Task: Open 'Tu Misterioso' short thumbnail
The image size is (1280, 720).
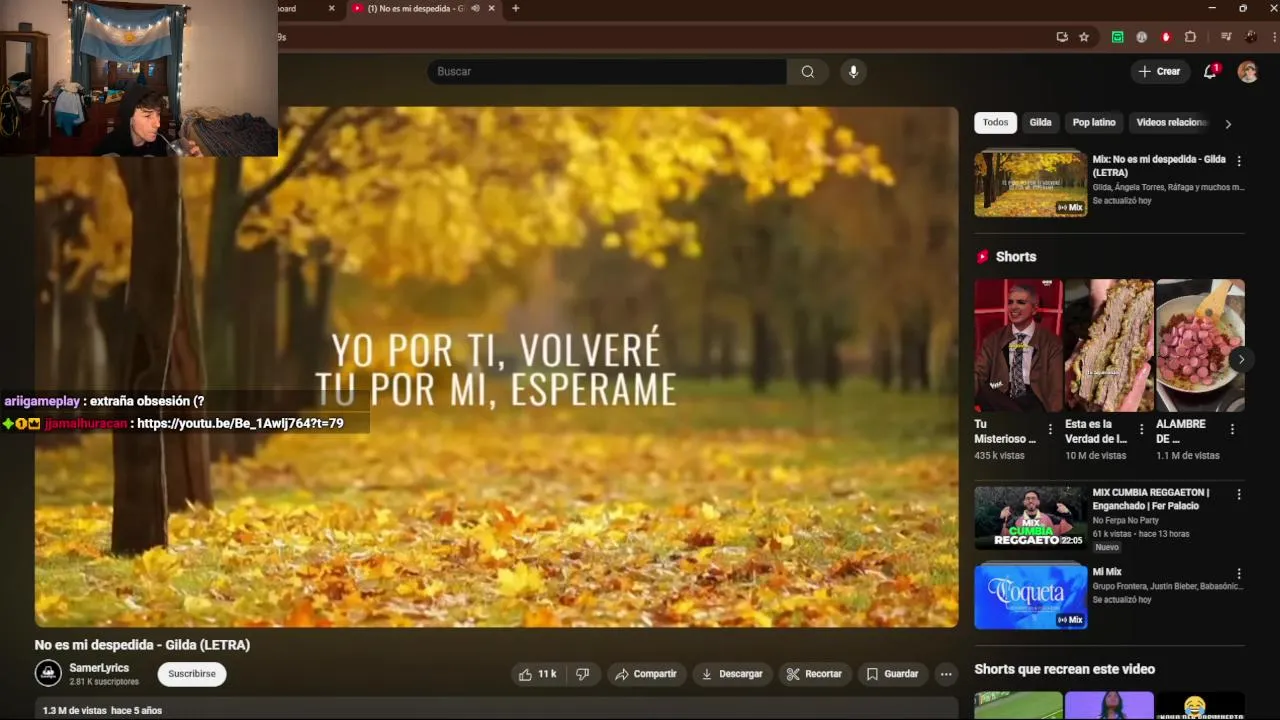Action: [x=1018, y=345]
